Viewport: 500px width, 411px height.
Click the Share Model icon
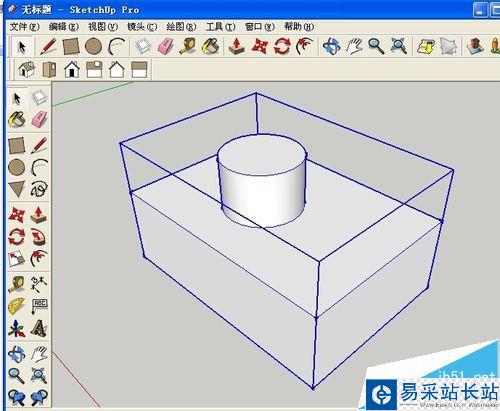click(448, 46)
